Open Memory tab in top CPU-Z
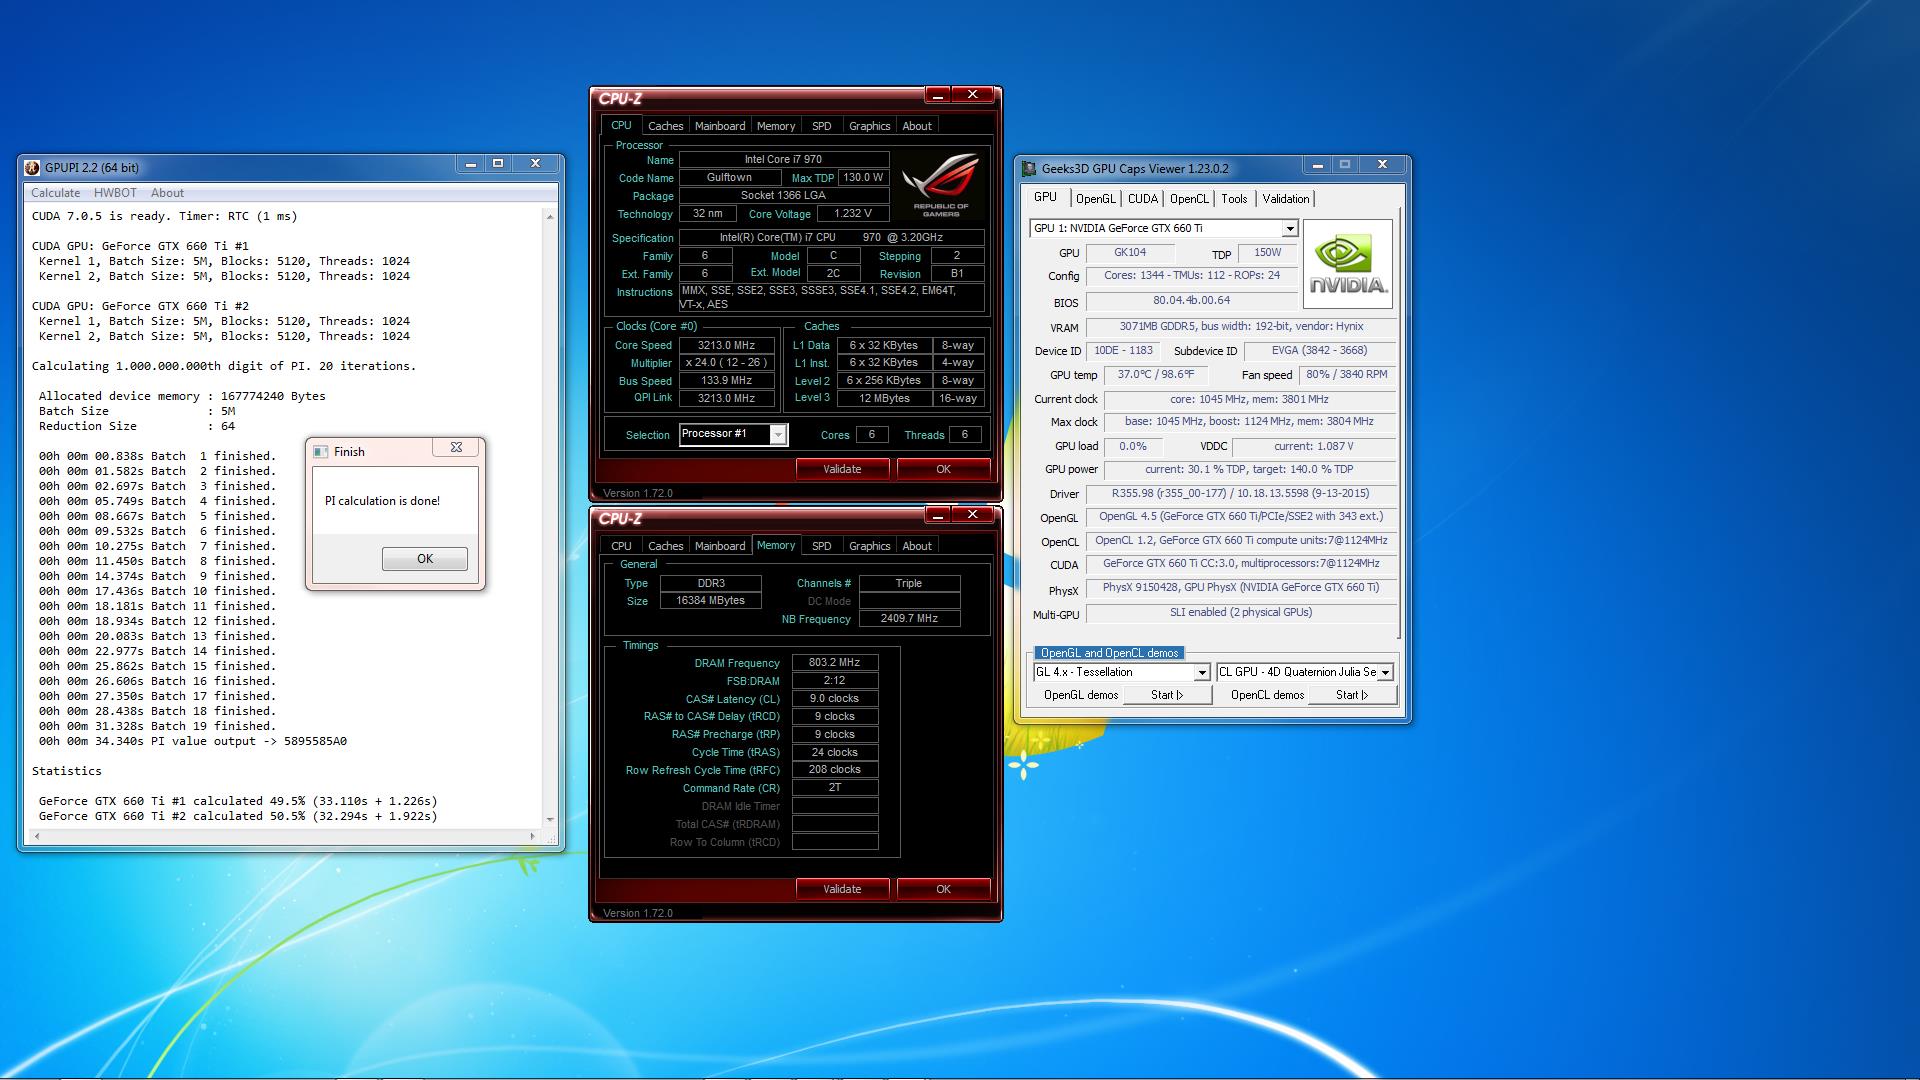 coord(776,126)
